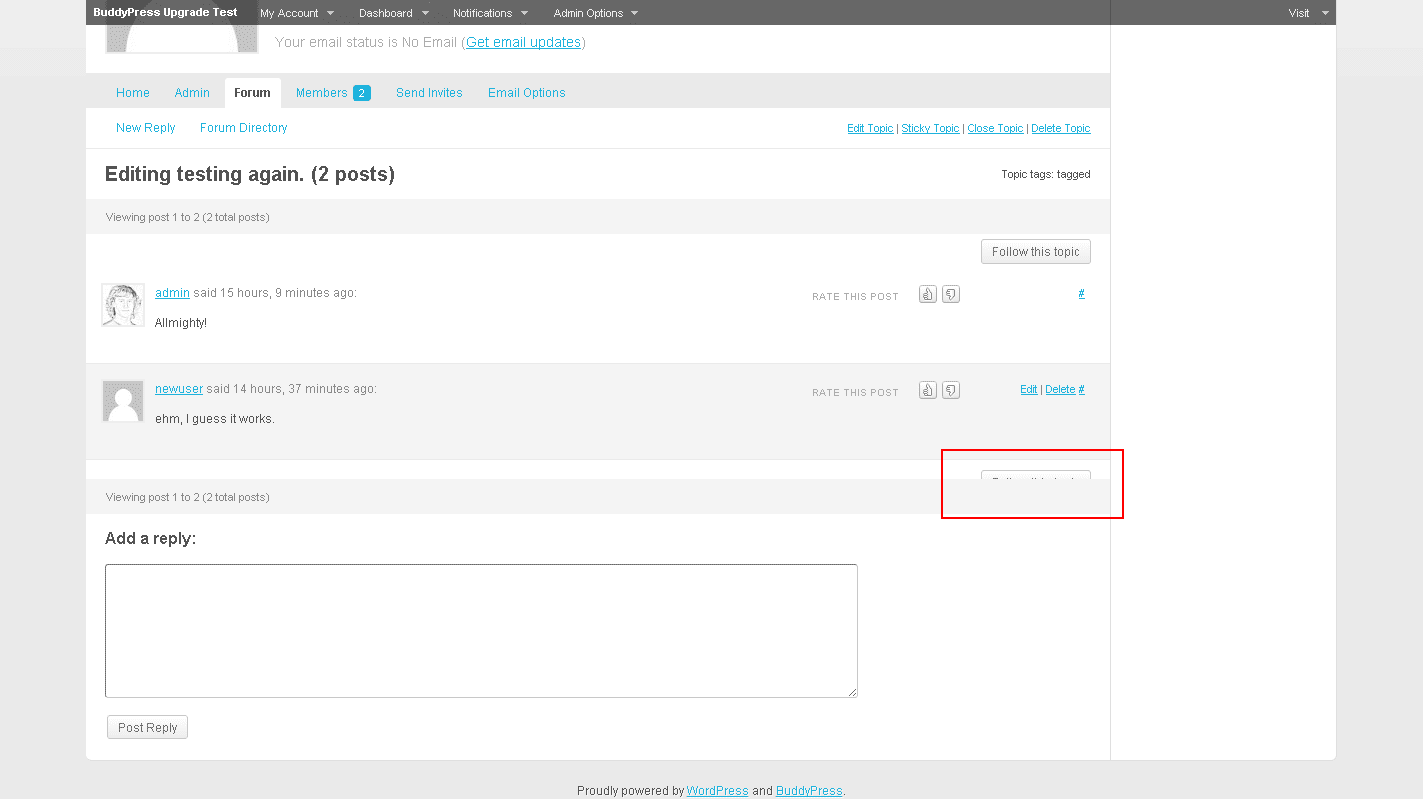Open the newuser username link

click(x=179, y=389)
